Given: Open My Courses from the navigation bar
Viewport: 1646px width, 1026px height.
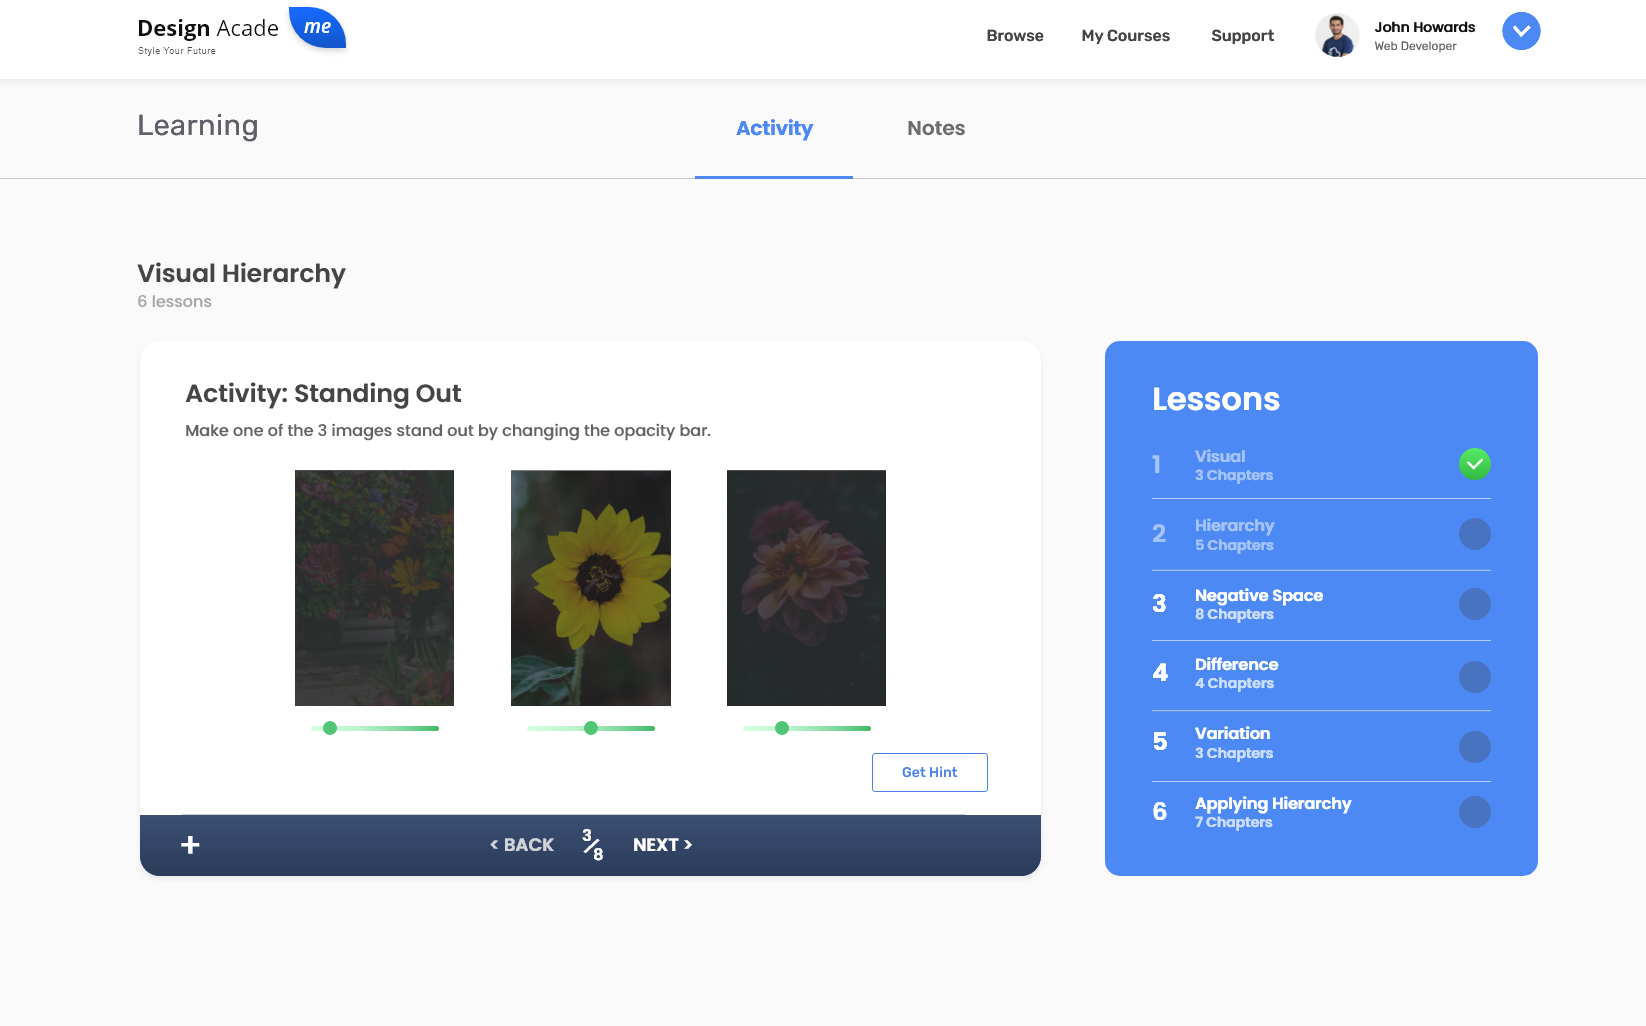Looking at the screenshot, I should tap(1125, 36).
